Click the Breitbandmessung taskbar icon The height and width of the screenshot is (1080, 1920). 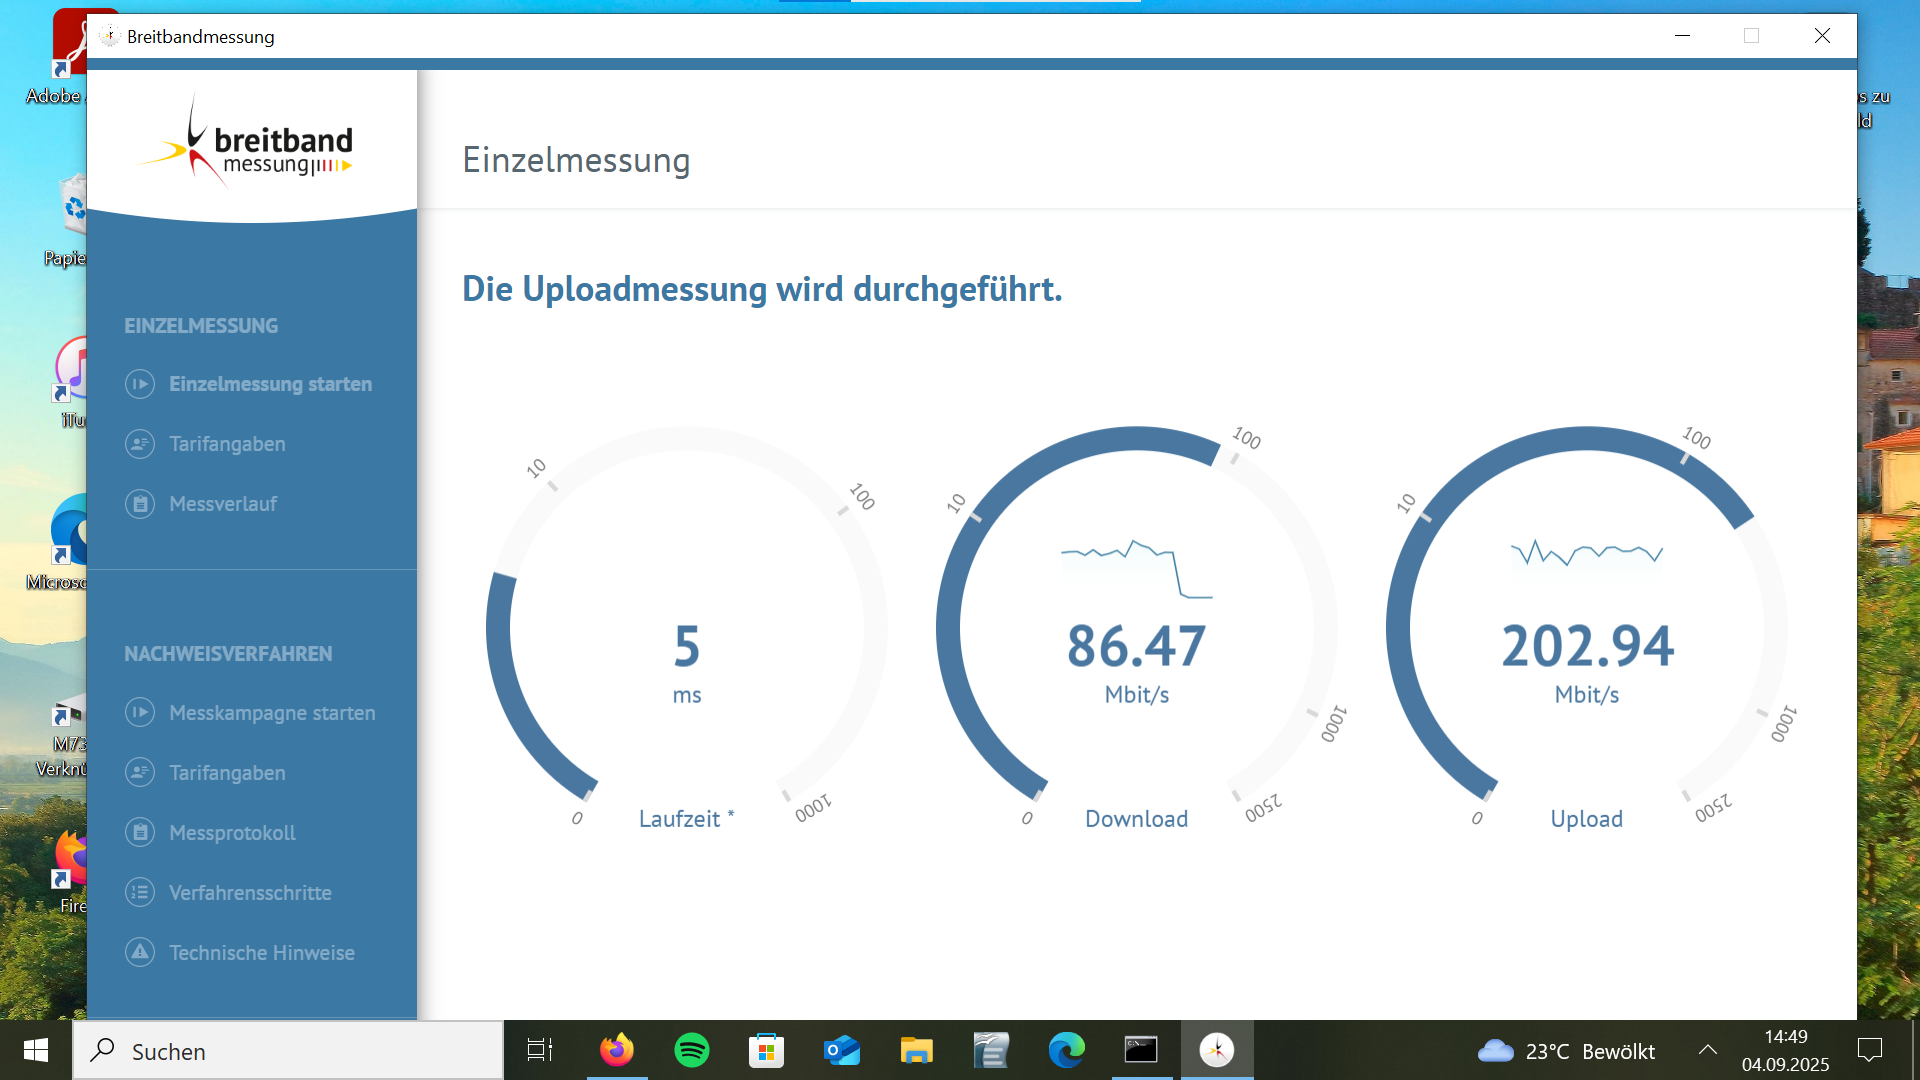coord(1217,1050)
